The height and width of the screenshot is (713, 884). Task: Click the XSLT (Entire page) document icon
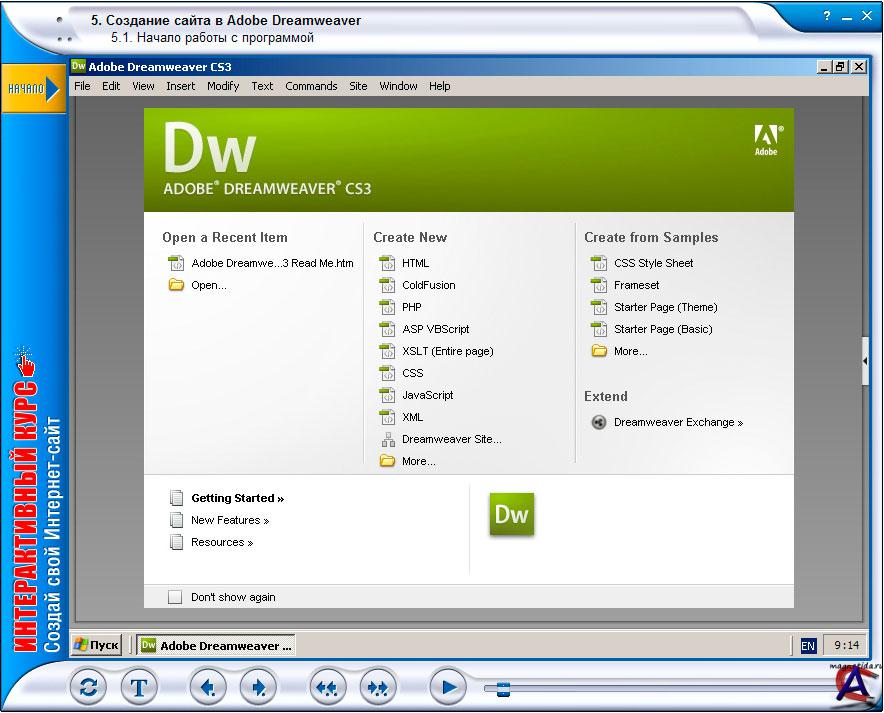click(x=387, y=351)
